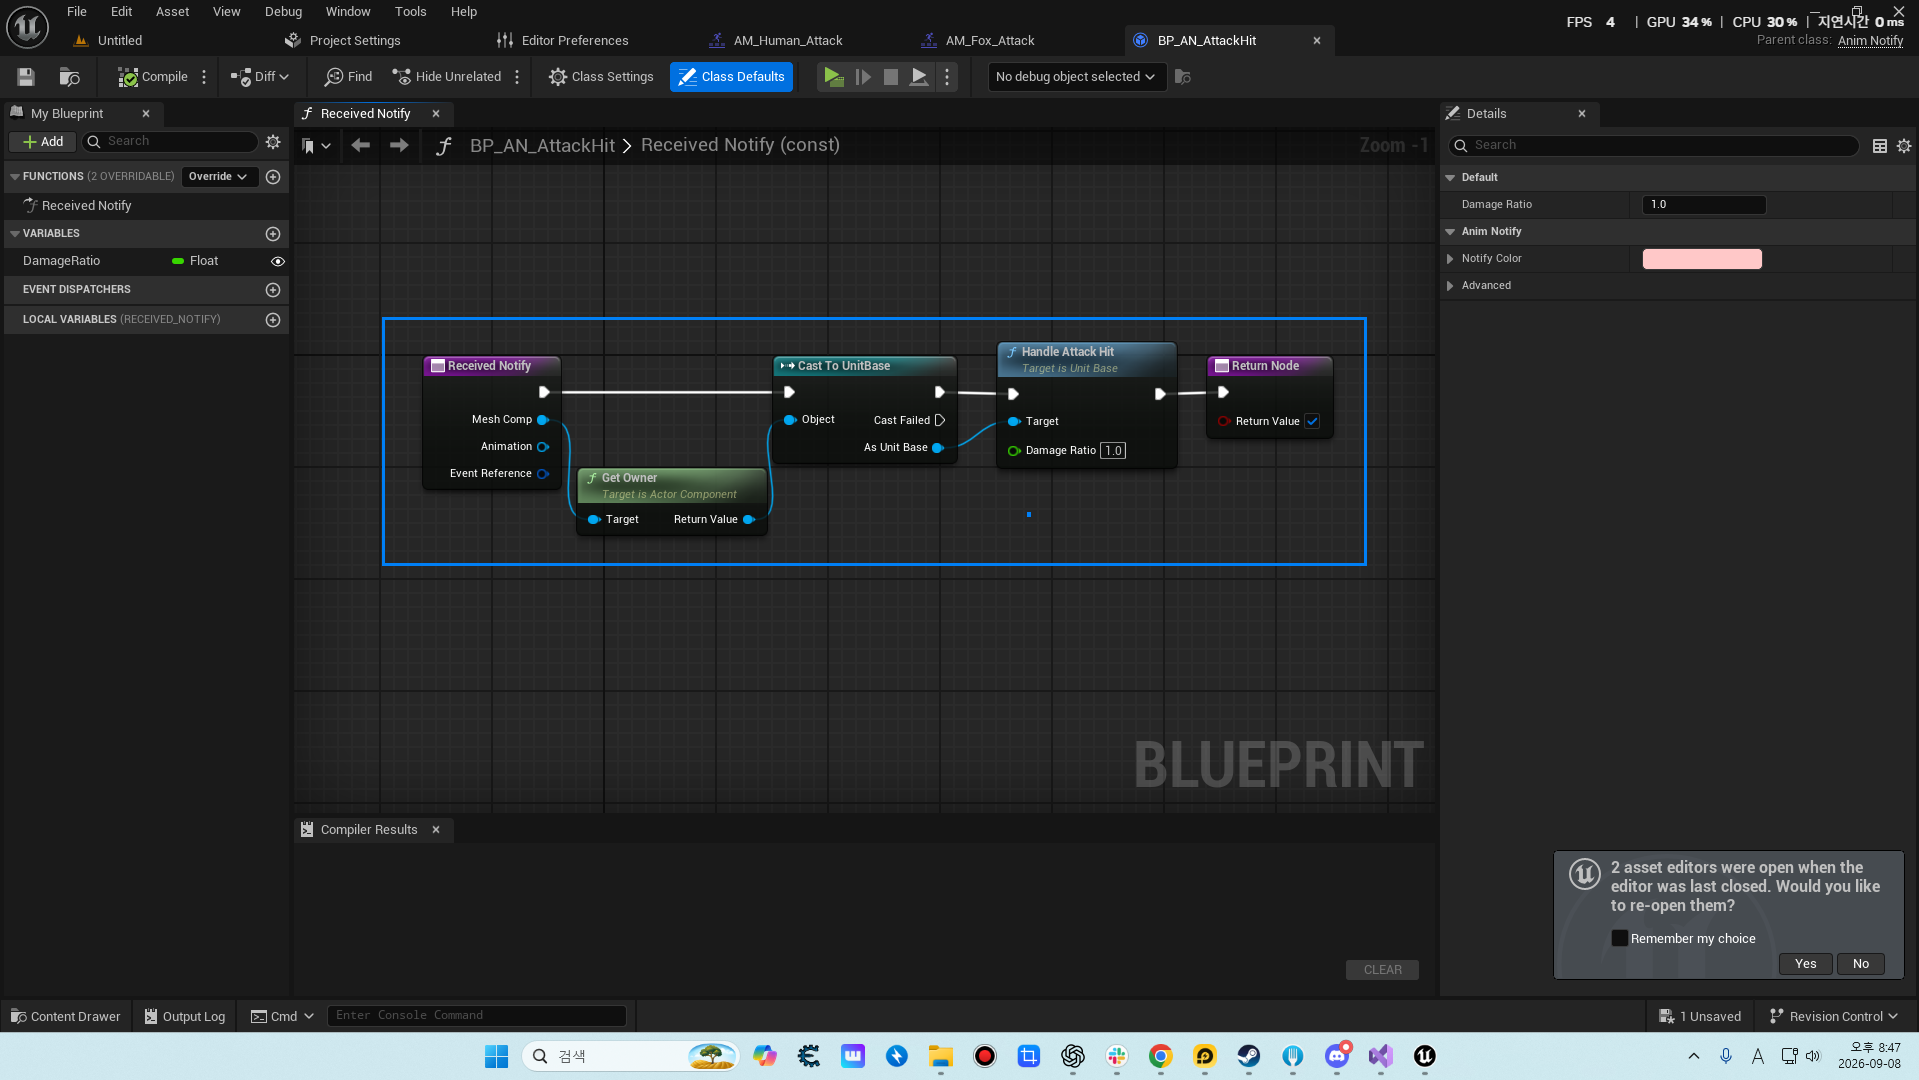Click the Save asset floppy icon
1919x1080 pixels.
pyautogui.click(x=26, y=77)
